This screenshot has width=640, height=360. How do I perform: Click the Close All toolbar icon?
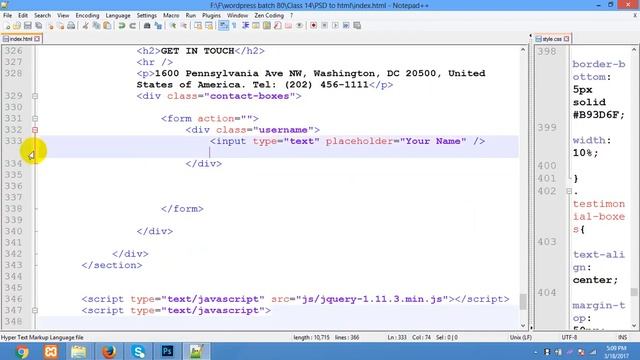[x=61, y=26]
